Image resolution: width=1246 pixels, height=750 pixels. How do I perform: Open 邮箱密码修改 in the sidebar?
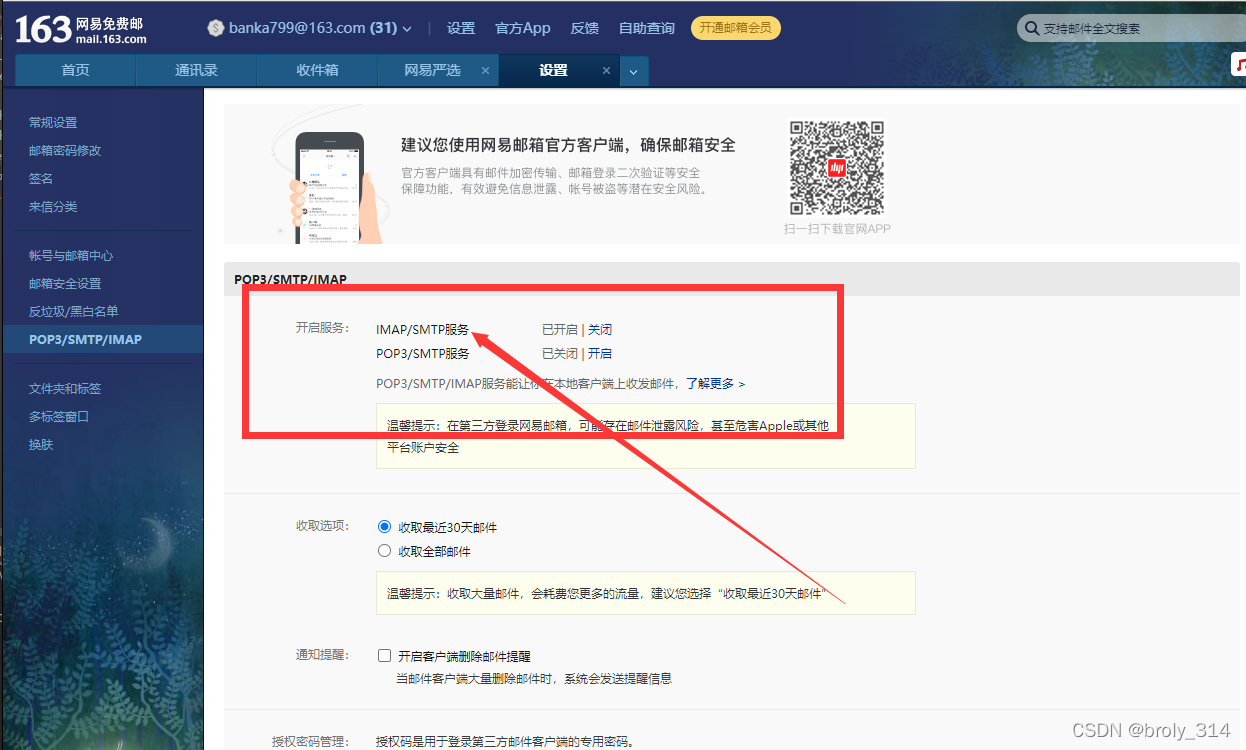coord(65,150)
